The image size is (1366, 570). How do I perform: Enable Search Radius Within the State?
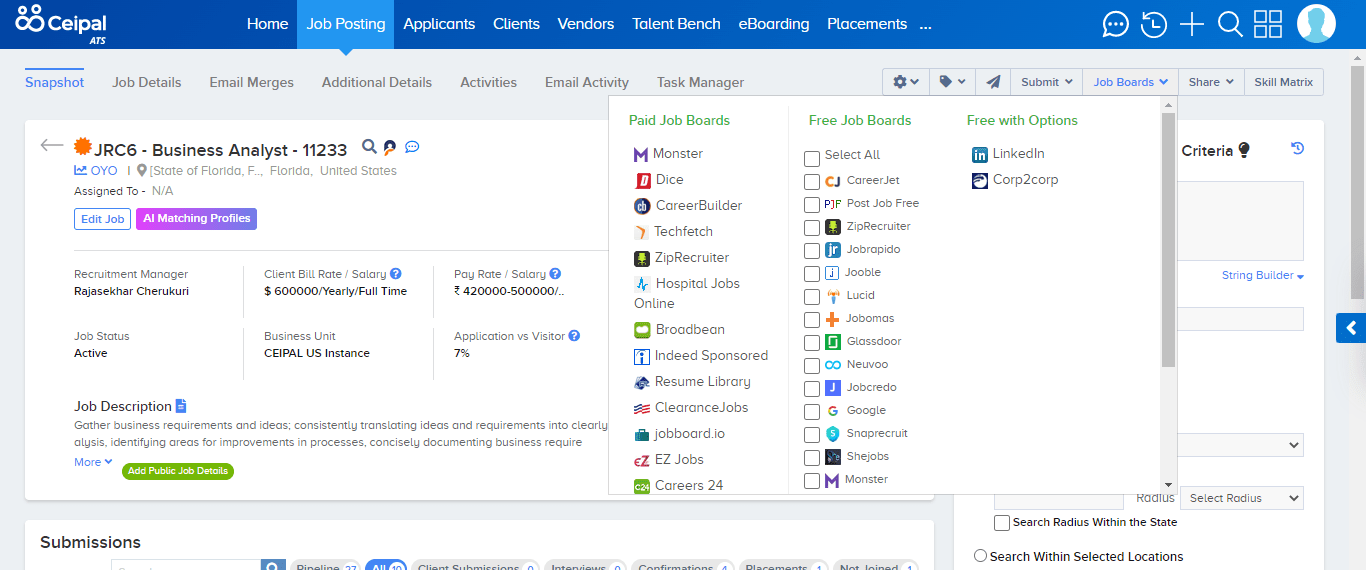1002,523
